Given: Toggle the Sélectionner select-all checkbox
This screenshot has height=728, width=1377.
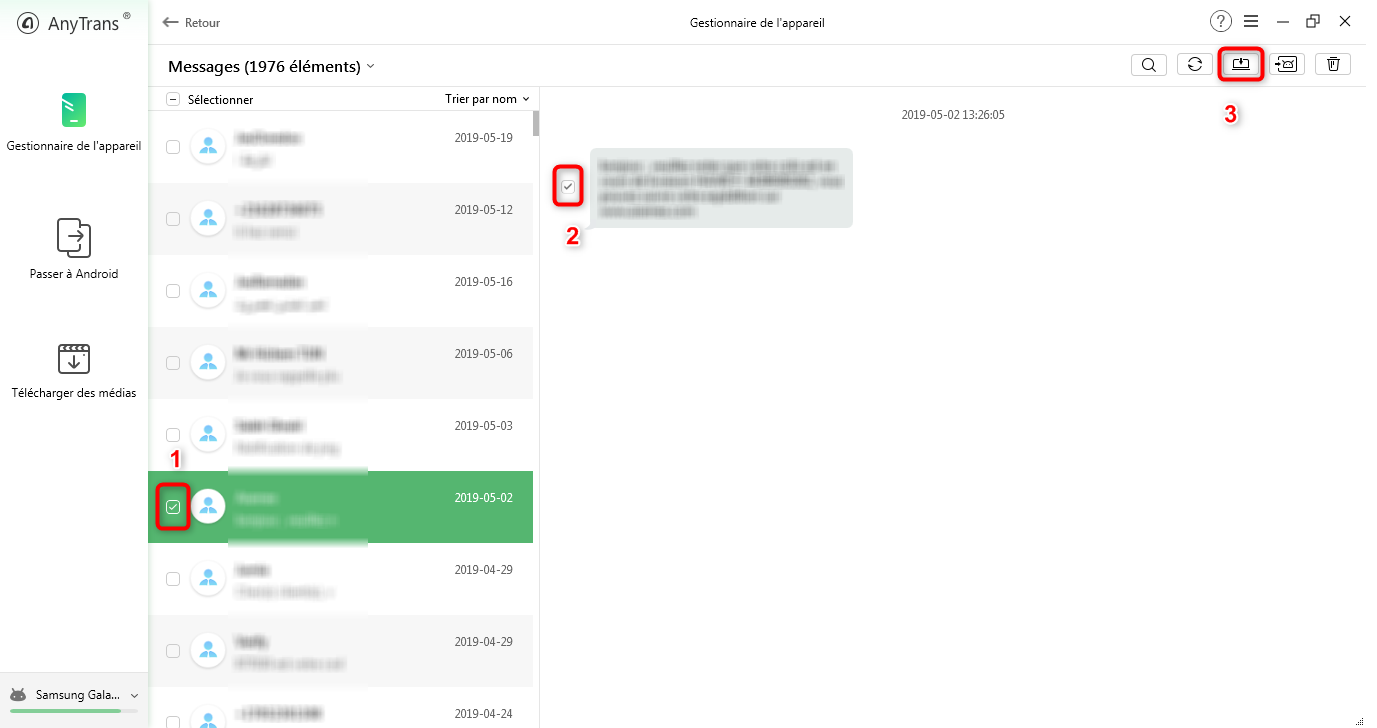Looking at the screenshot, I should click(x=173, y=99).
